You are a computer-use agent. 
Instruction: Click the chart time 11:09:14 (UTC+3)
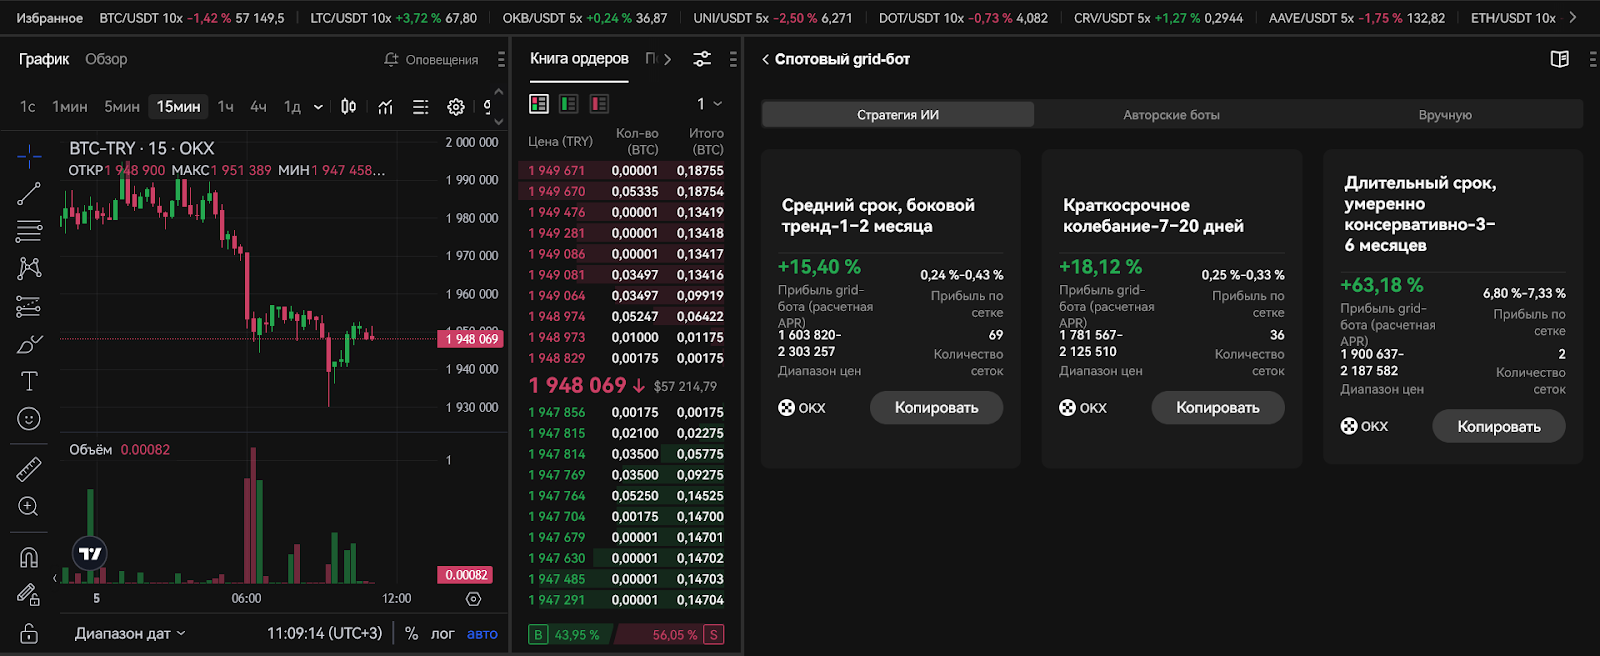click(325, 633)
